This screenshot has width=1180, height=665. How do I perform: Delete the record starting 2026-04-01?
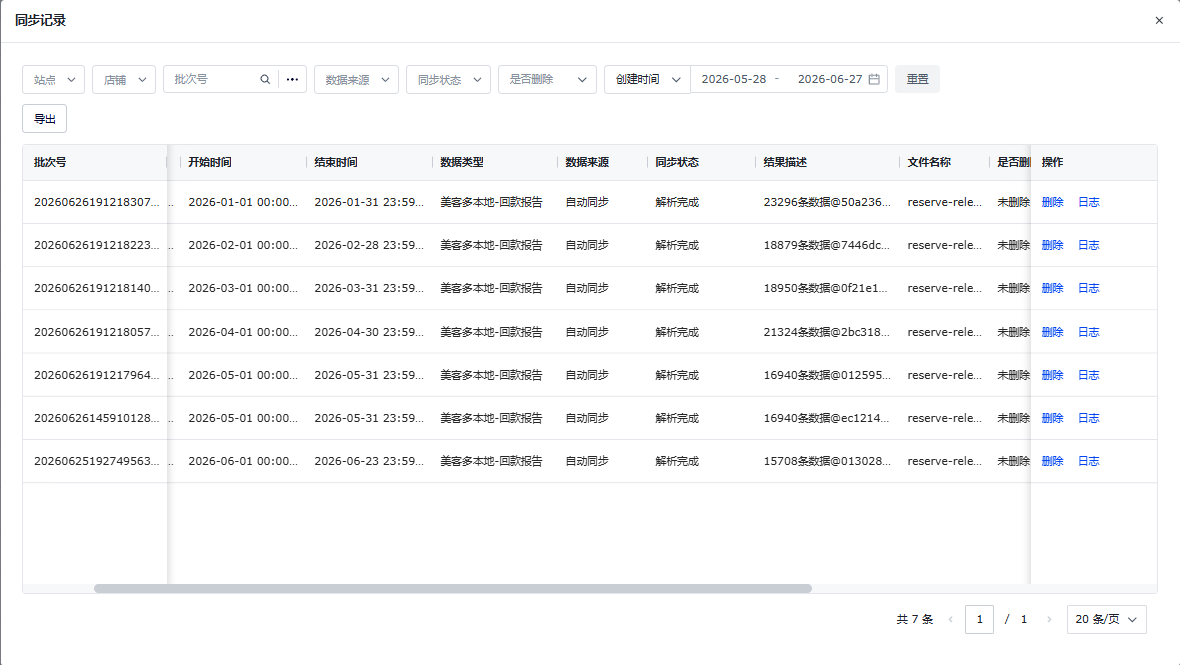1052,332
